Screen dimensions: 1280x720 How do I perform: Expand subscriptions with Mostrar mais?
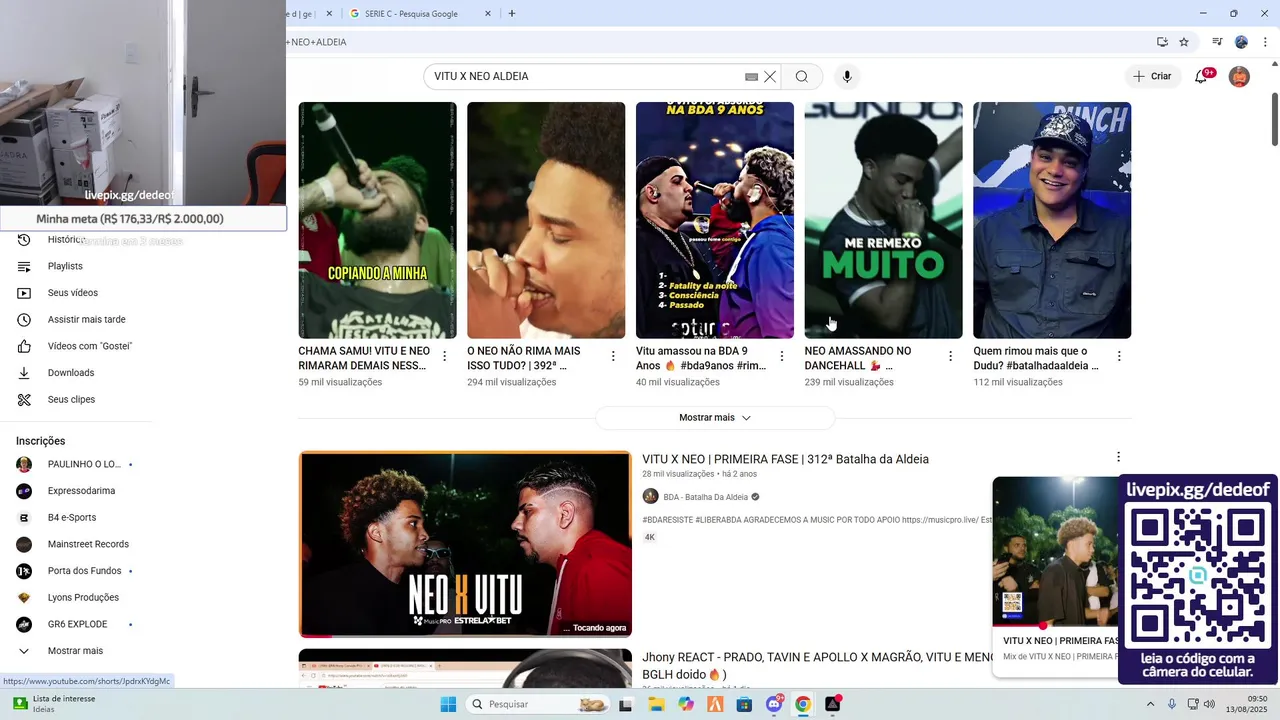76,651
